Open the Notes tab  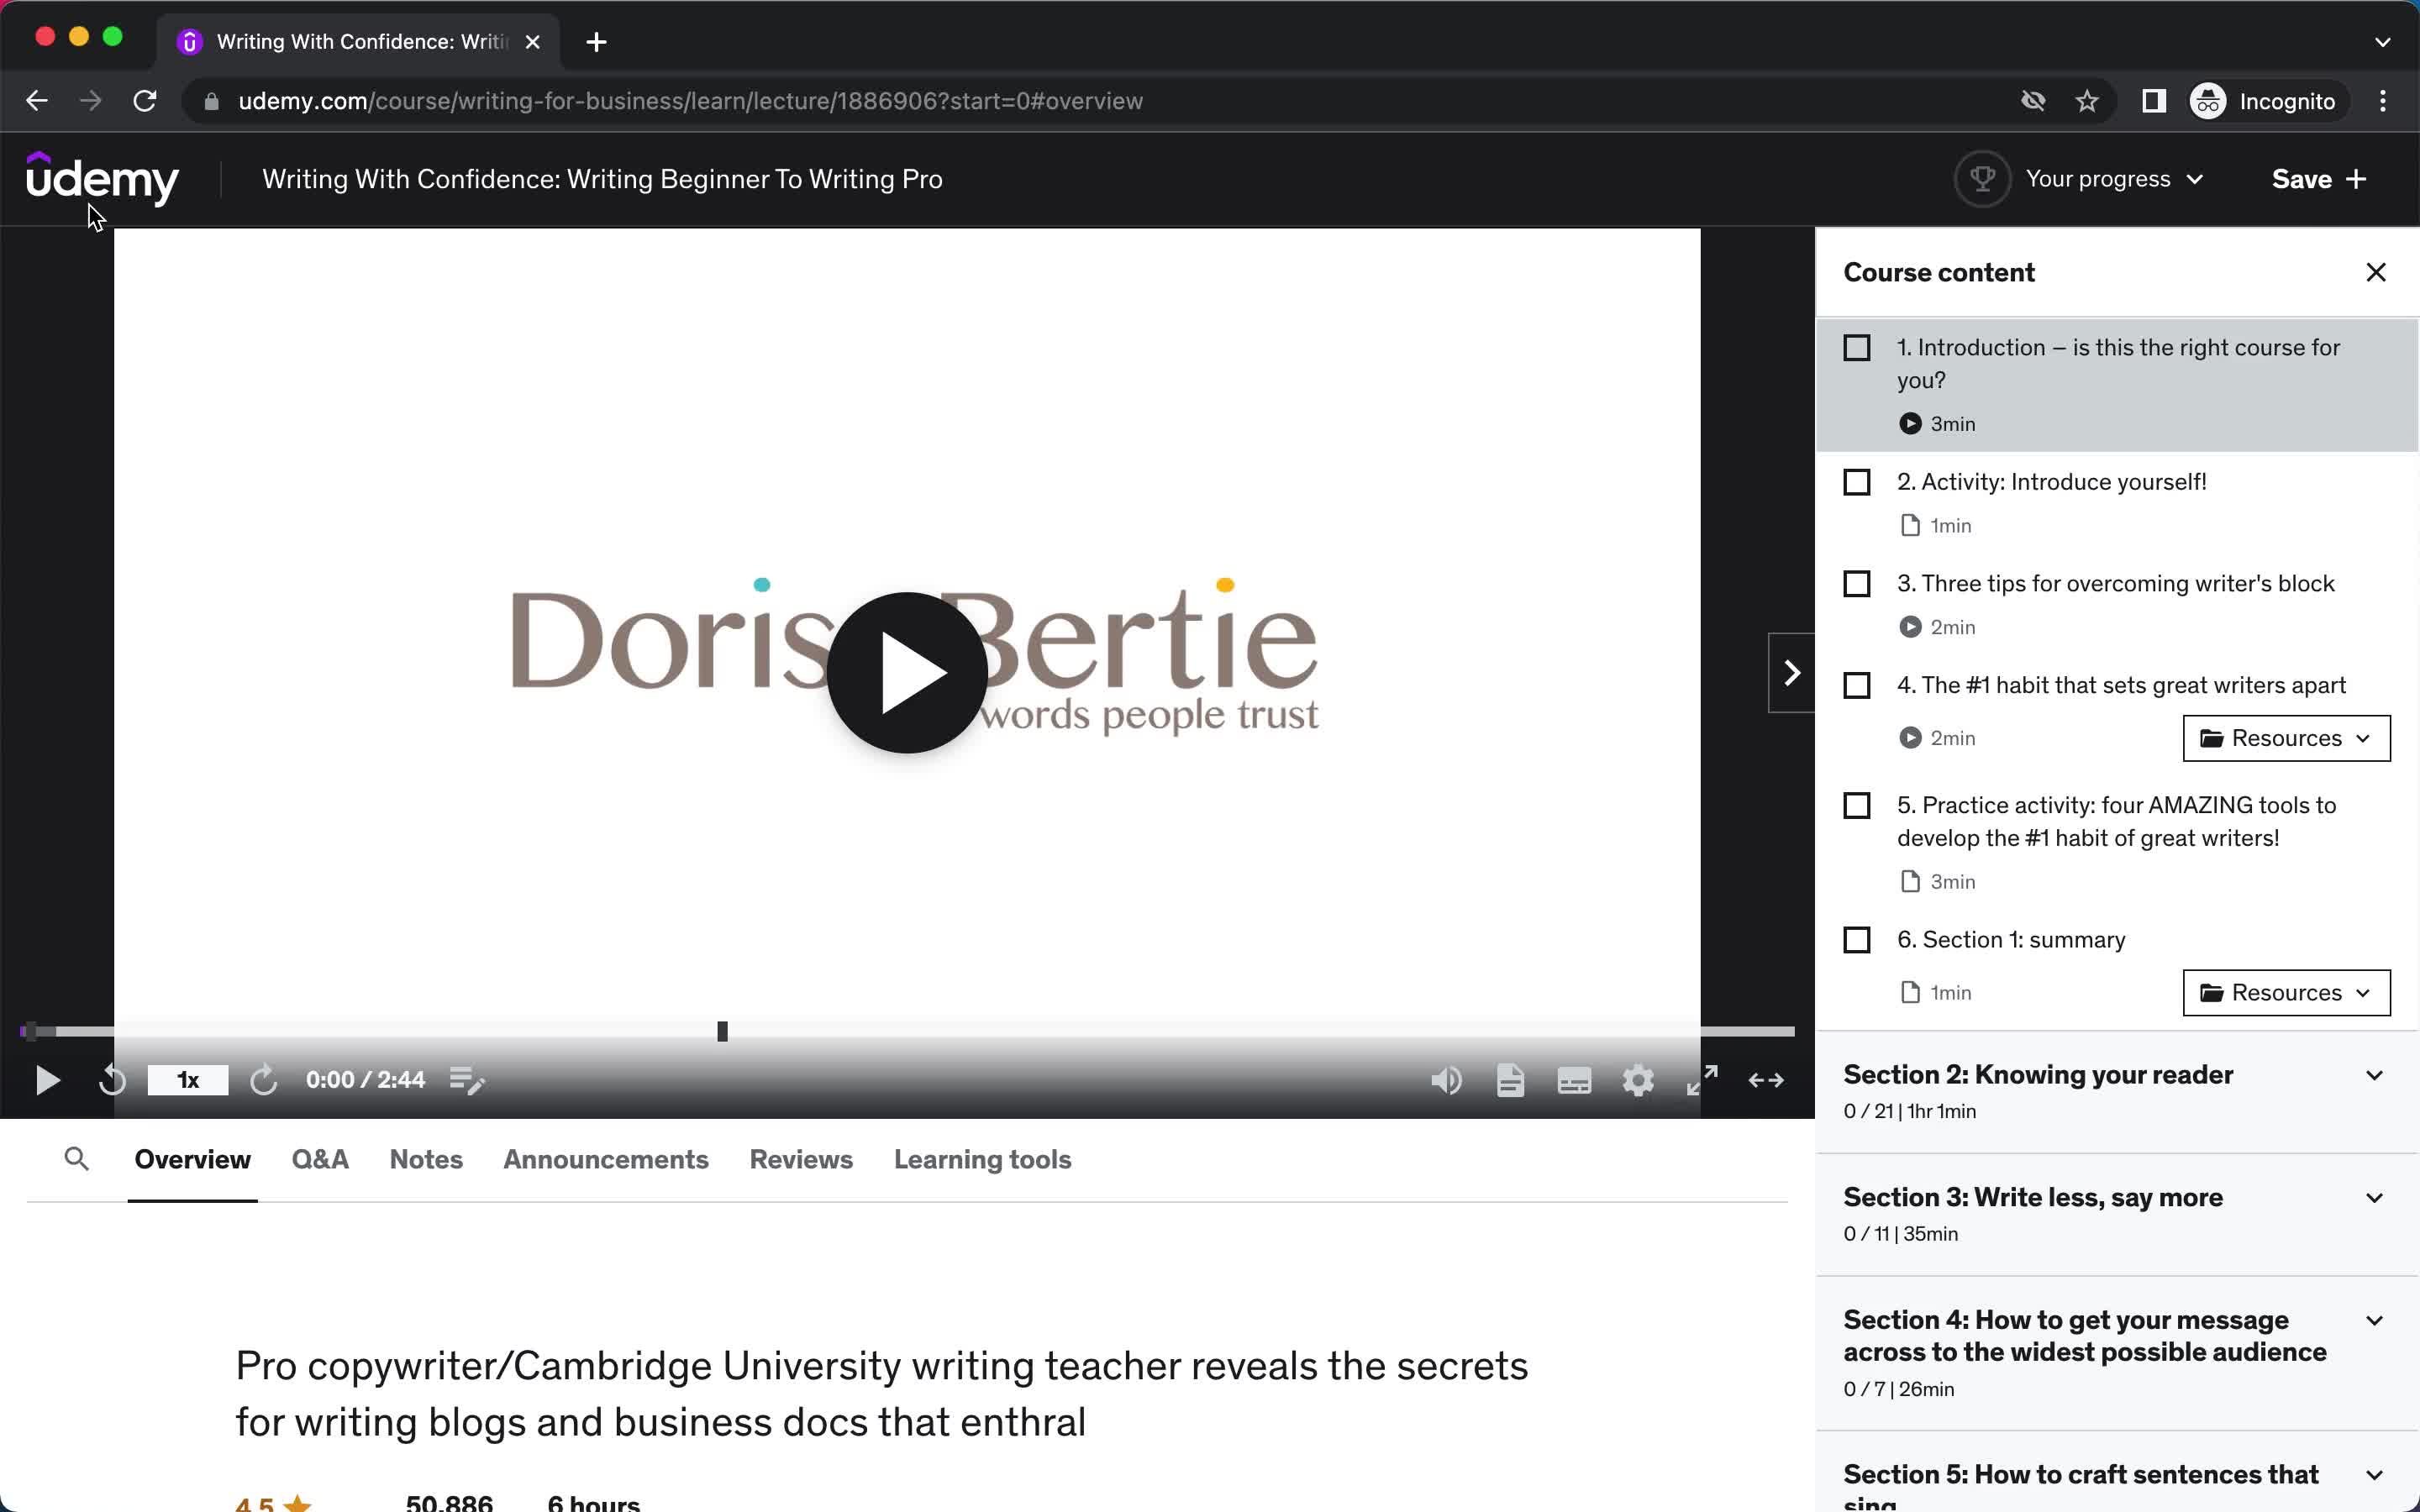click(426, 1159)
